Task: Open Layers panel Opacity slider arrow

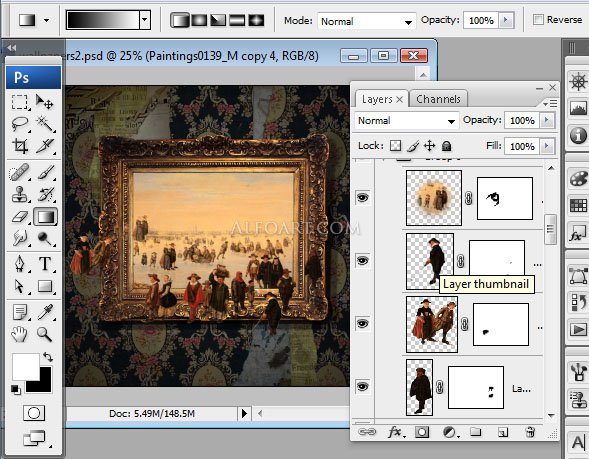Action: coord(547,120)
